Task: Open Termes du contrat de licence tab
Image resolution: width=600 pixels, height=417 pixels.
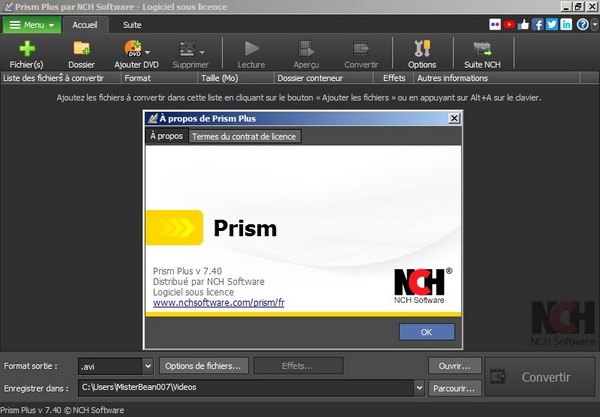Action: (x=244, y=137)
